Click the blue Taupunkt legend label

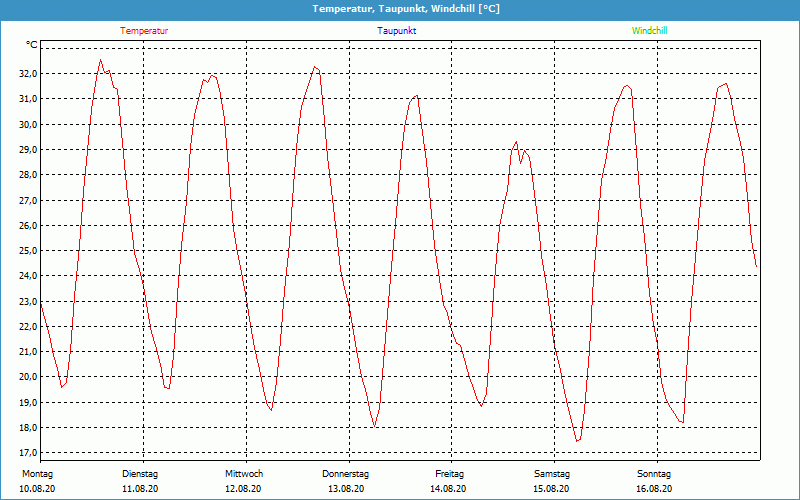[x=397, y=31]
